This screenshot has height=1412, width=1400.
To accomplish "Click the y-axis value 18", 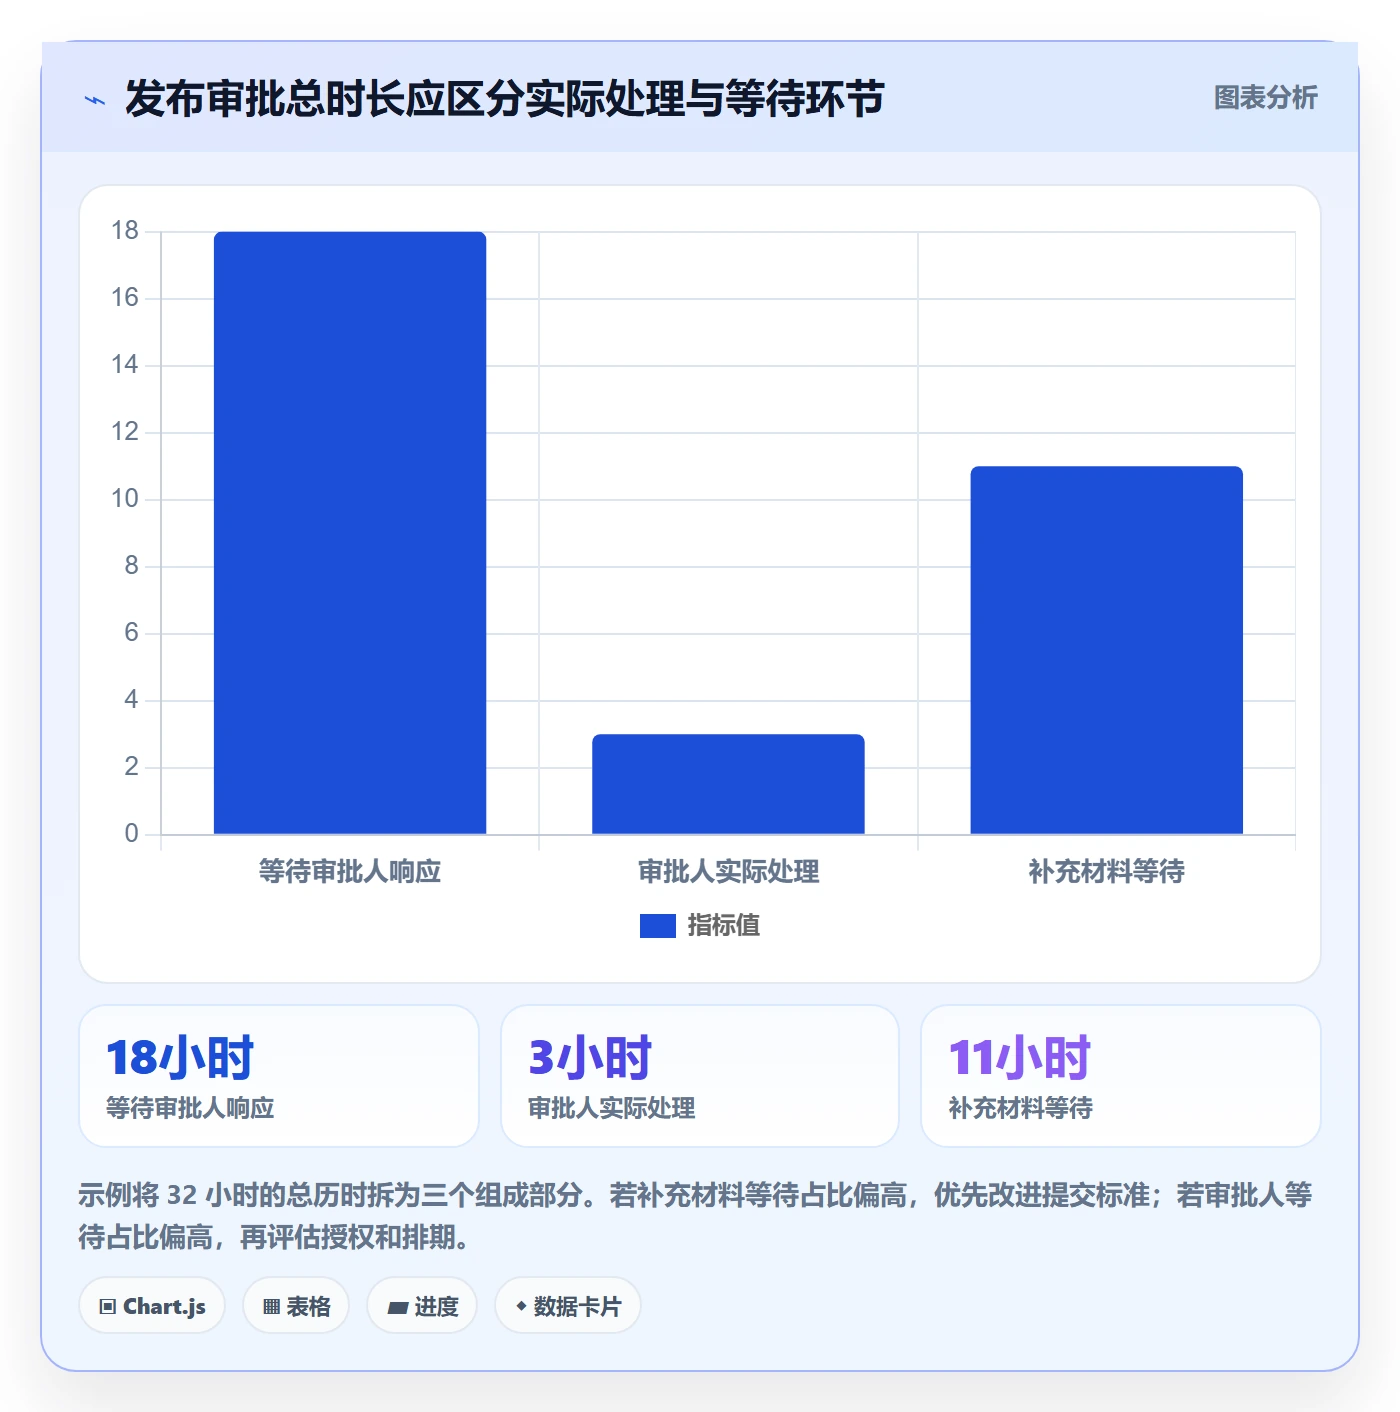I will click(125, 231).
